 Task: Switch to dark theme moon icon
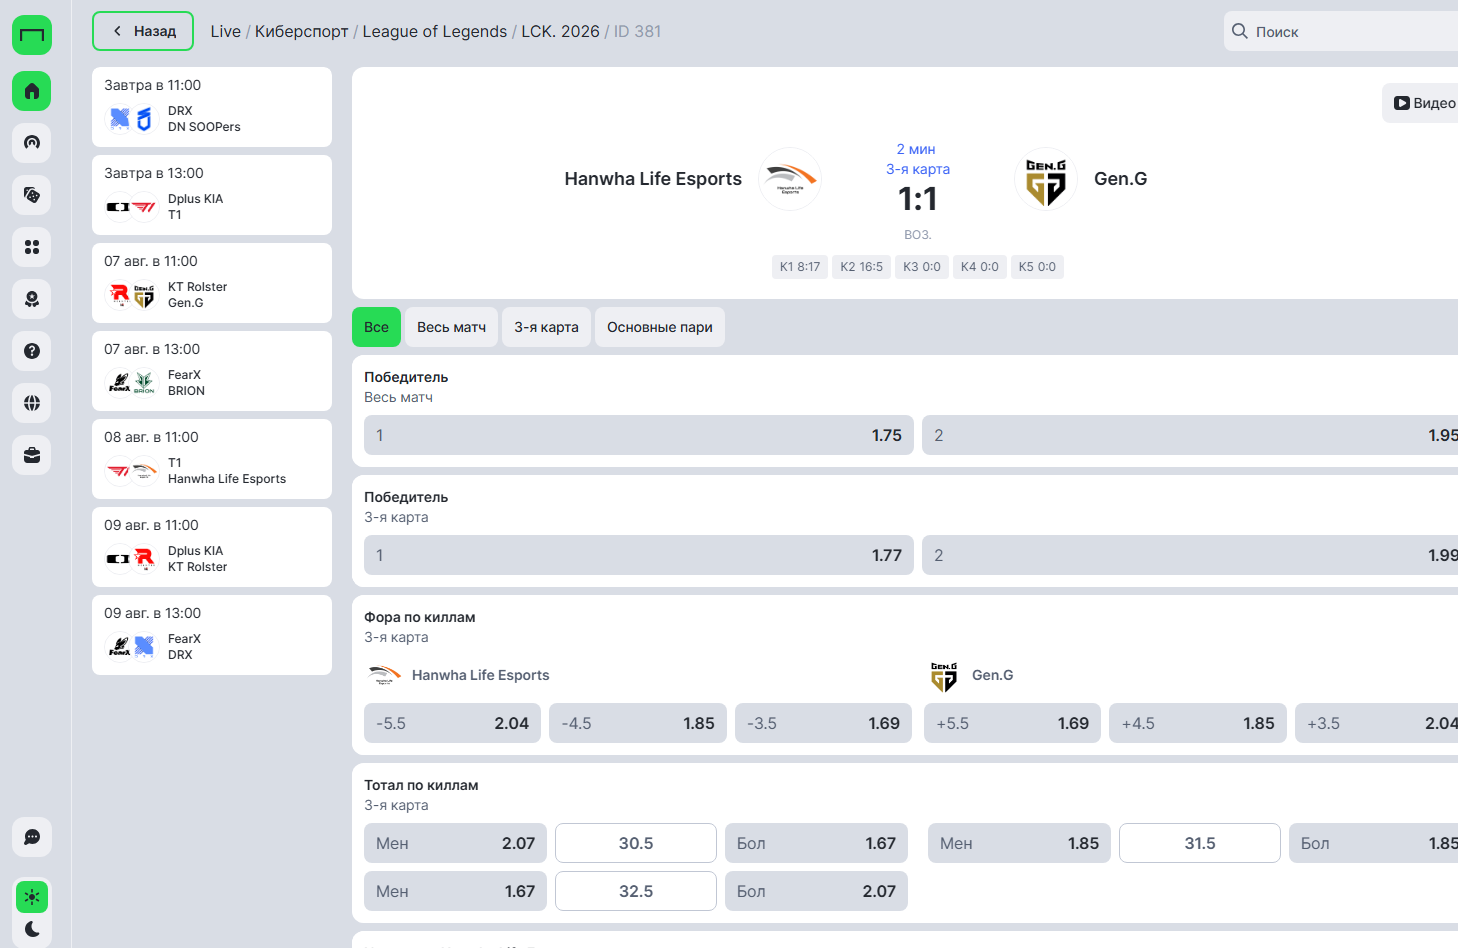pos(32,929)
